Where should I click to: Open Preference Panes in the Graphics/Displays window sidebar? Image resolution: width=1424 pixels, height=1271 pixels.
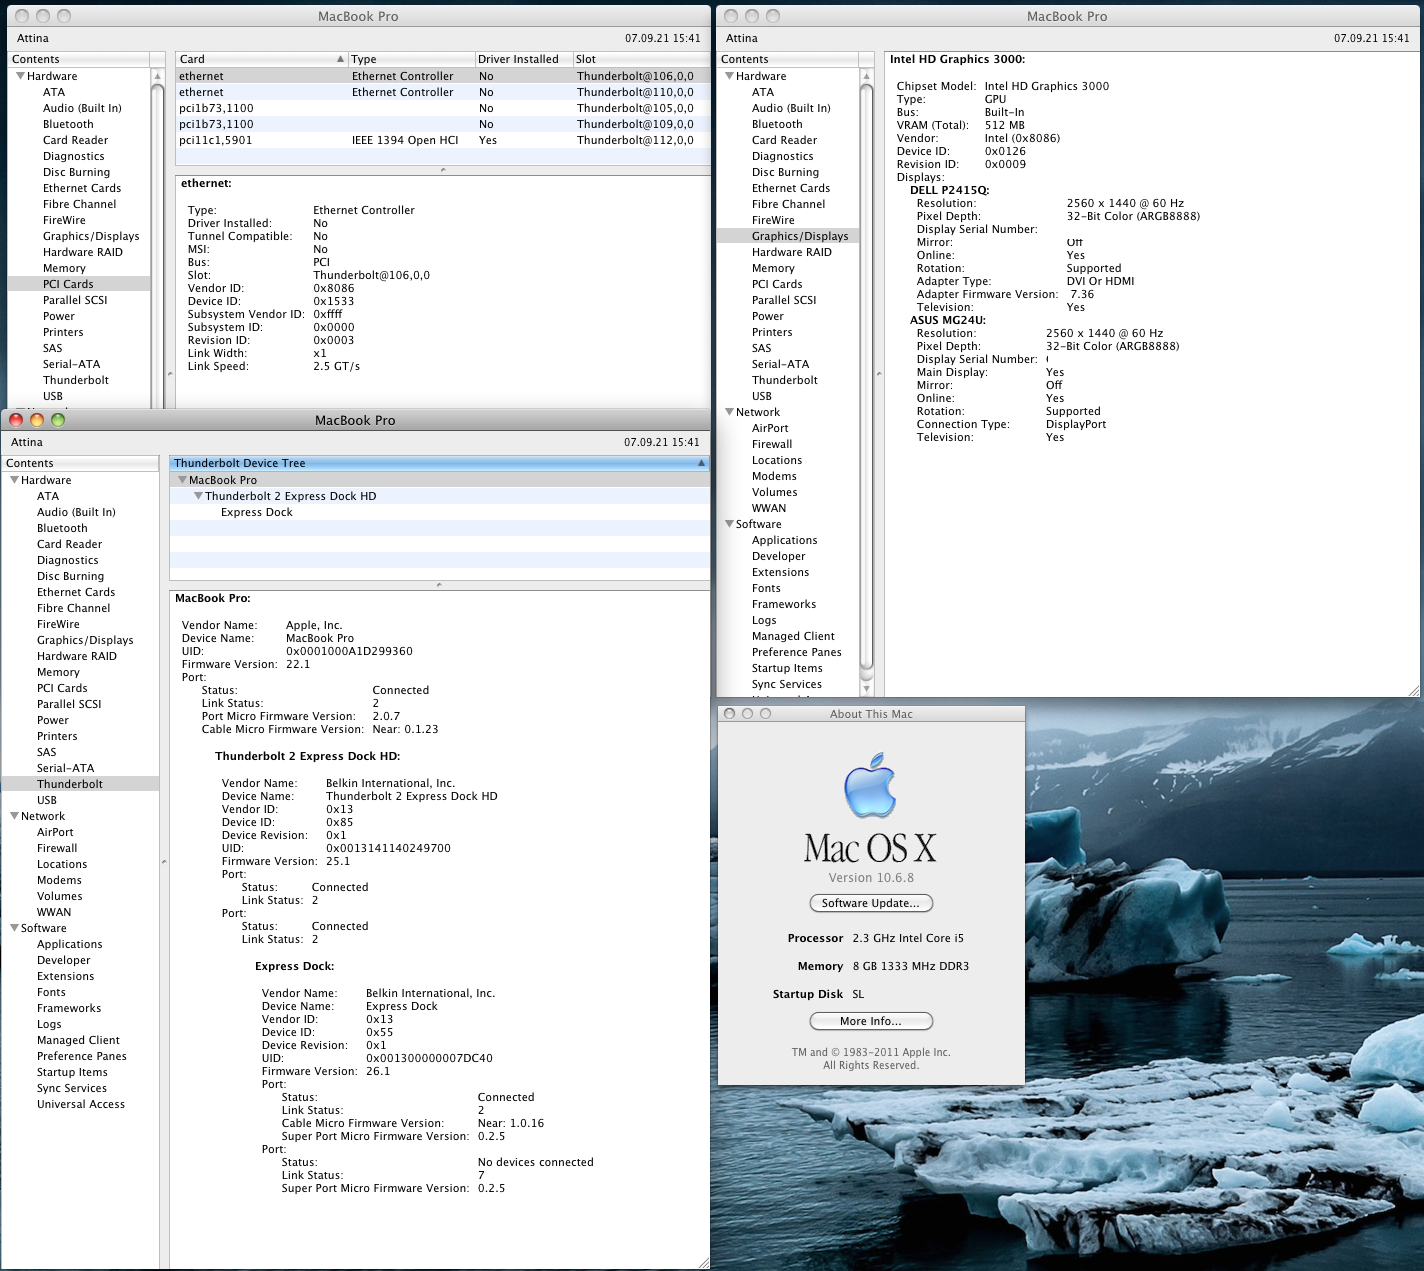point(797,652)
